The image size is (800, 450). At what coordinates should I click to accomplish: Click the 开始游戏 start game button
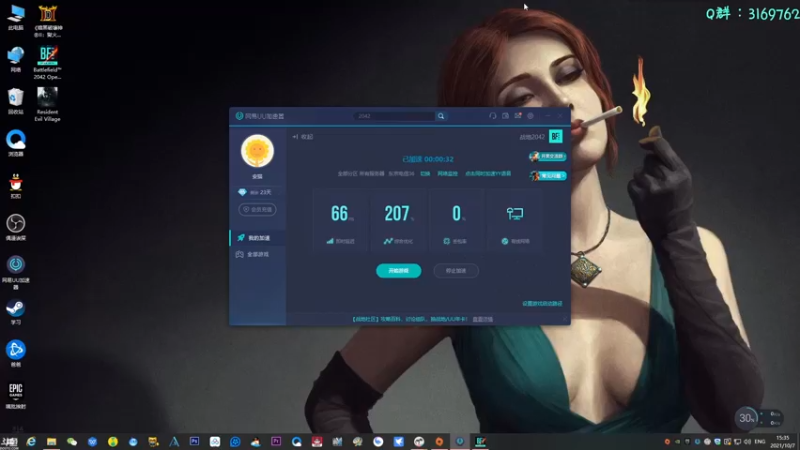[x=398, y=271]
